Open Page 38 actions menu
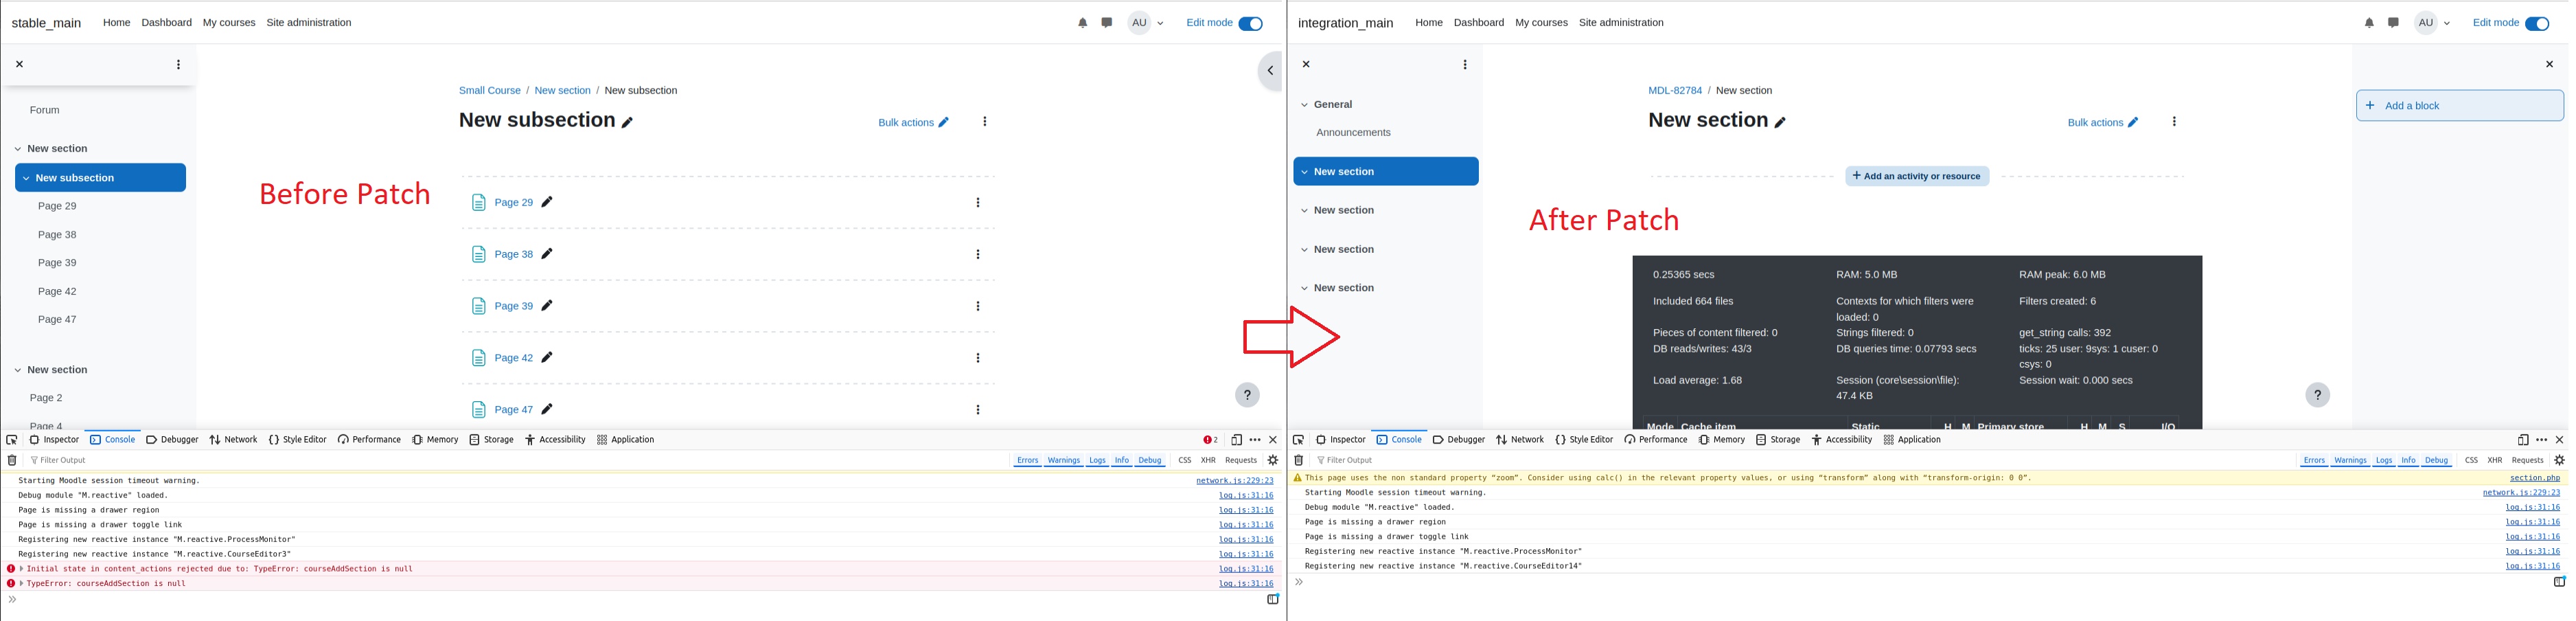 977,255
